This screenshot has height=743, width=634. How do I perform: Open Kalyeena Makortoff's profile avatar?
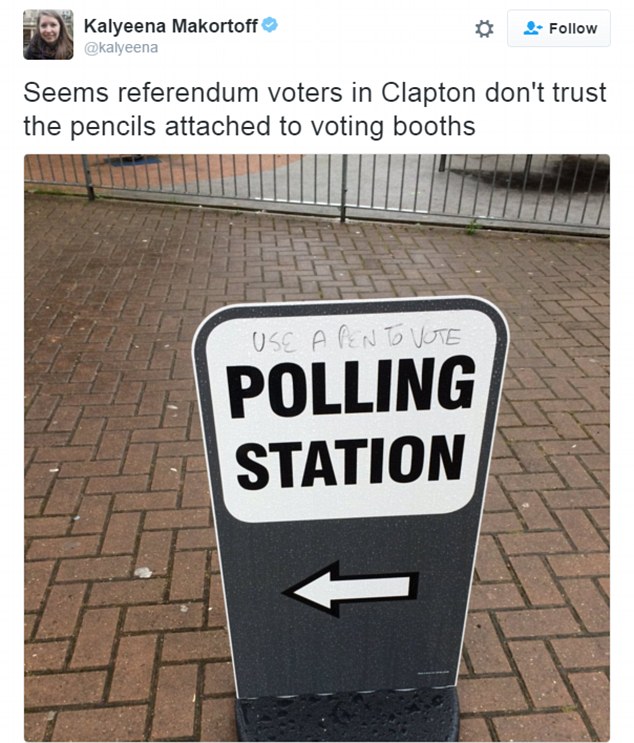46,34
